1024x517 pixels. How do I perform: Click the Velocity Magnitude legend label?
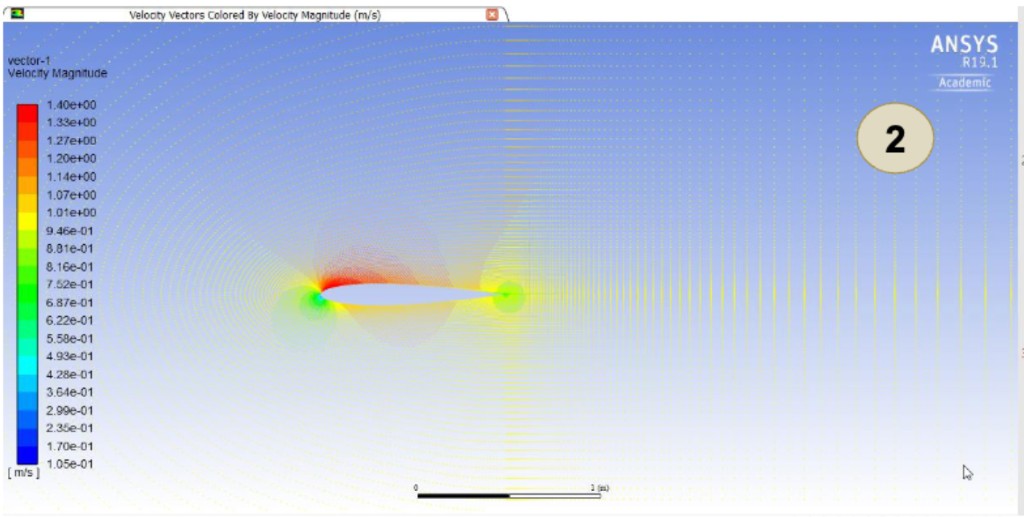pos(57,74)
